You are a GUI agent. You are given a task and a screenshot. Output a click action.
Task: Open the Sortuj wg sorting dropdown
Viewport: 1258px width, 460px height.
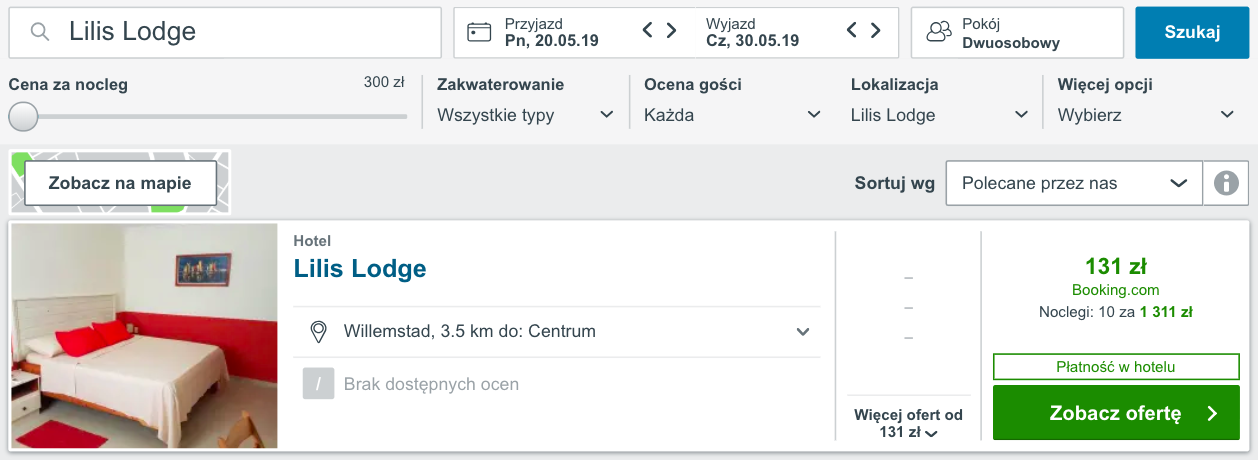1074,183
